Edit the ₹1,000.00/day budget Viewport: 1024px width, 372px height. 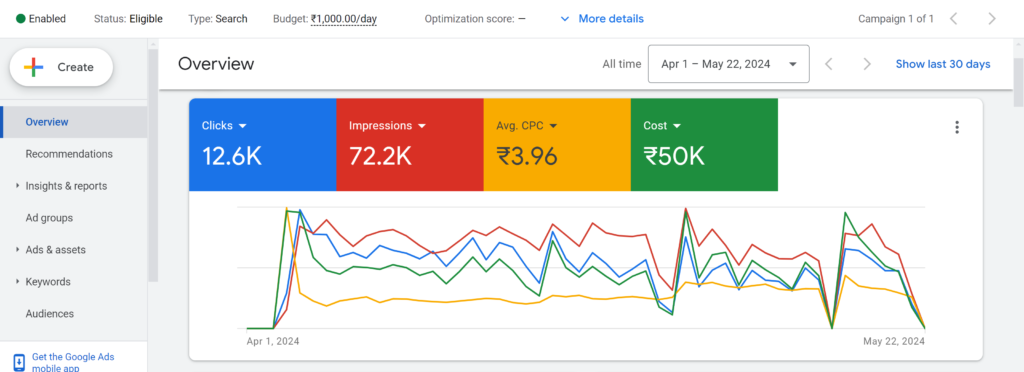tap(344, 19)
